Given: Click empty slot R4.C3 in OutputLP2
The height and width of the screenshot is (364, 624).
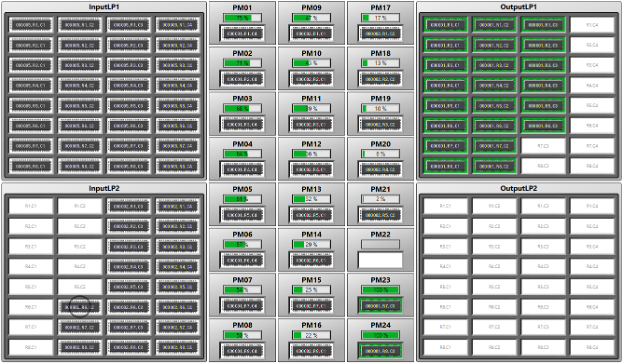Looking at the screenshot, I should [543, 267].
